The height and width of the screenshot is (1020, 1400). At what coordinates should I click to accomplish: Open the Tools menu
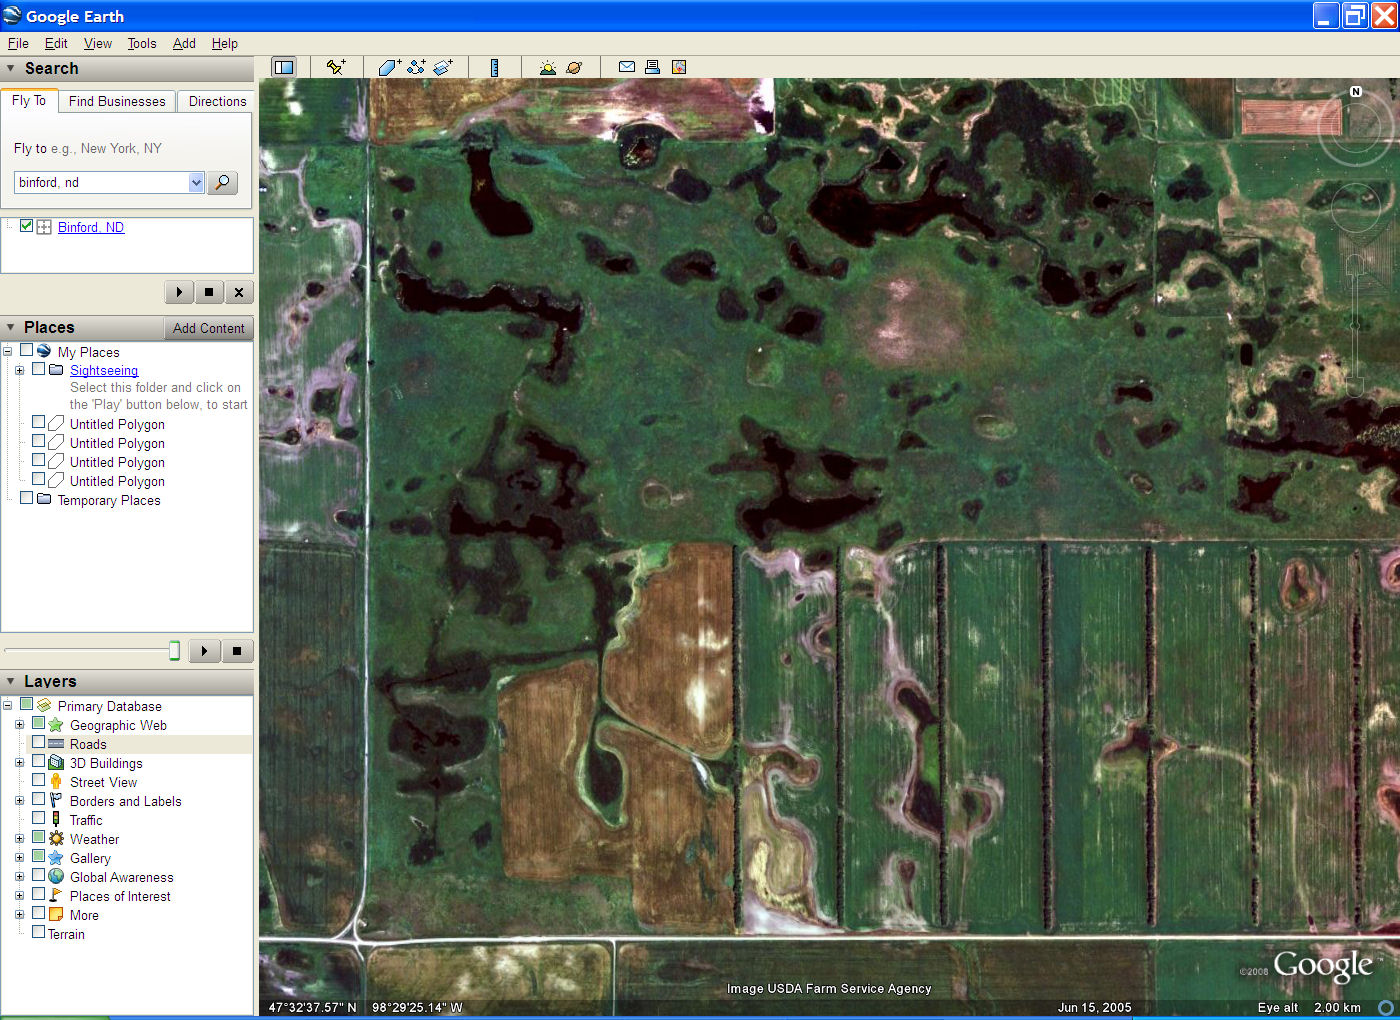tap(142, 43)
